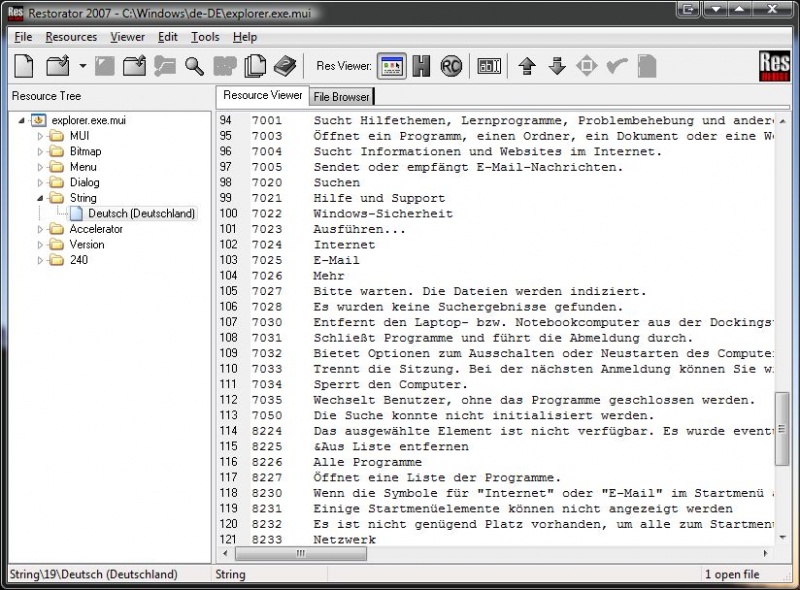Select the default Res Viewer mode icon
This screenshot has height=590, width=800.
click(392, 66)
